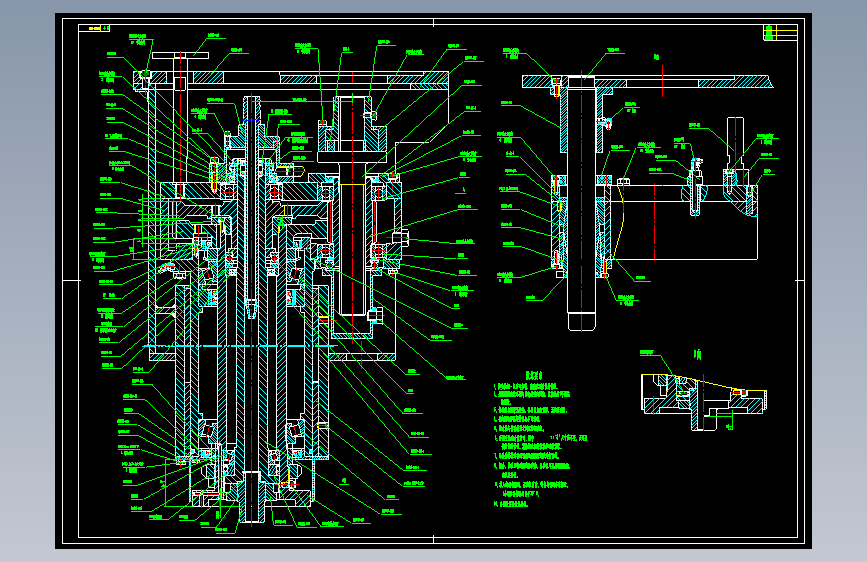Select the yellow title block in top-right corner
Image resolution: width=867 pixels, height=562 pixels.
point(780,33)
